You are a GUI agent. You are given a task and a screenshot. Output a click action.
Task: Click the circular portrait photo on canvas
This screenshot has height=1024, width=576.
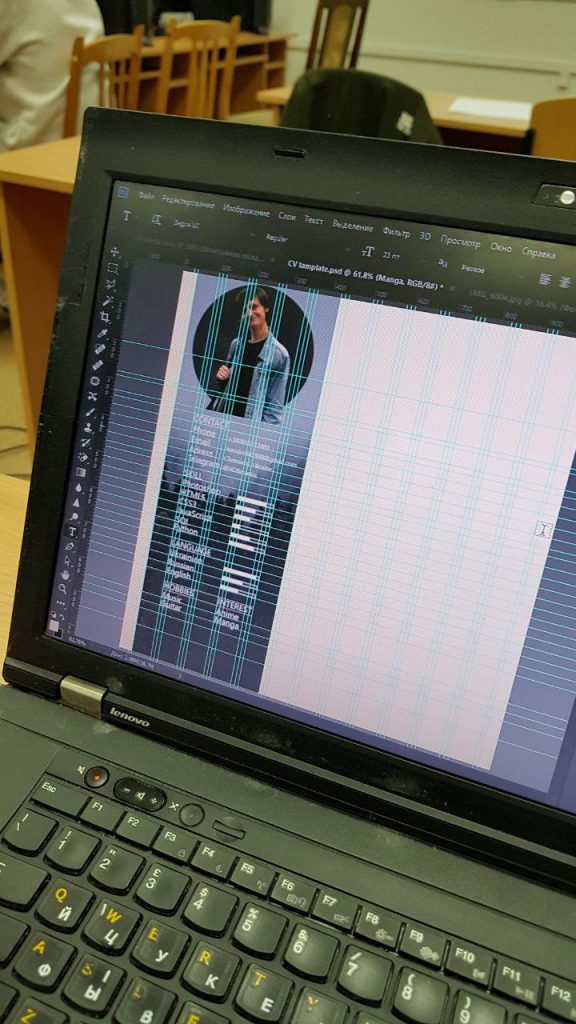point(253,351)
